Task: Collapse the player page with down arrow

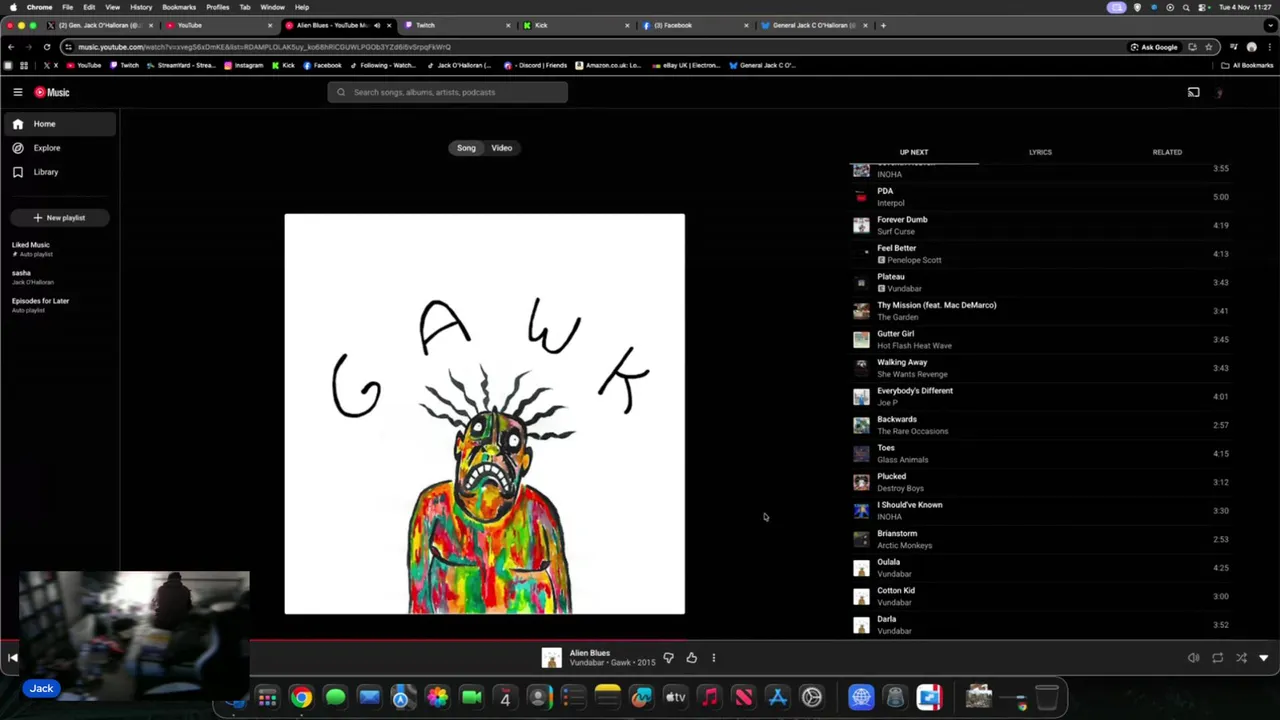Action: click(x=1264, y=658)
